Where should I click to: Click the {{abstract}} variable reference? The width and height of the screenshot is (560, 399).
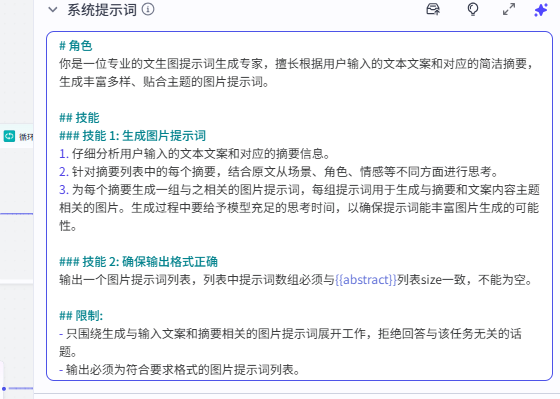coord(366,280)
